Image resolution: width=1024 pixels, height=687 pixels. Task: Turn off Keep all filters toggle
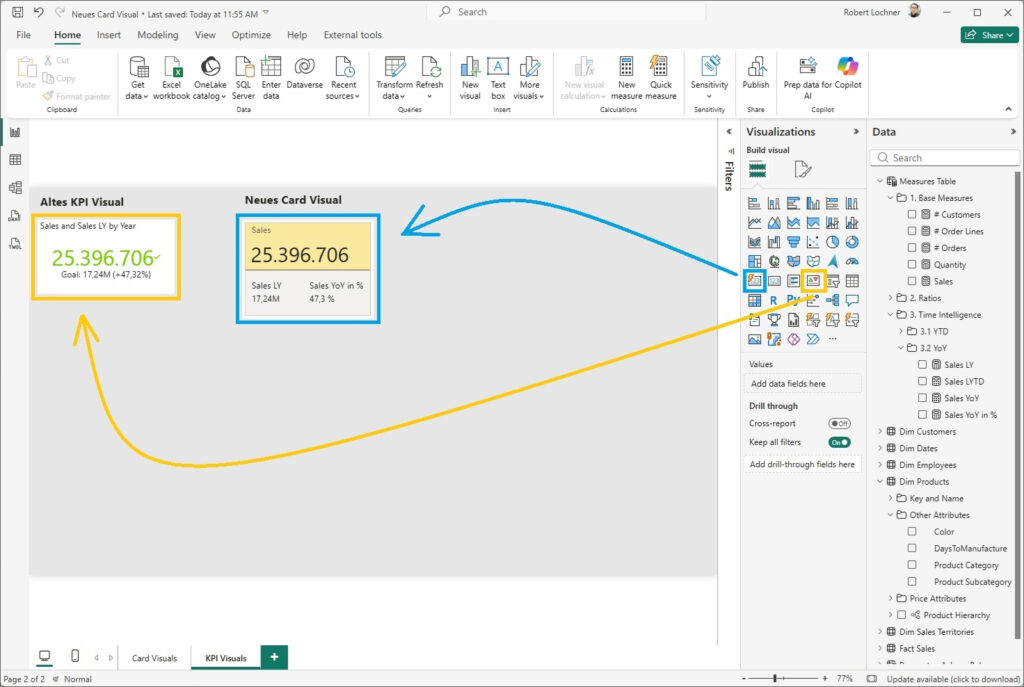[x=839, y=442]
